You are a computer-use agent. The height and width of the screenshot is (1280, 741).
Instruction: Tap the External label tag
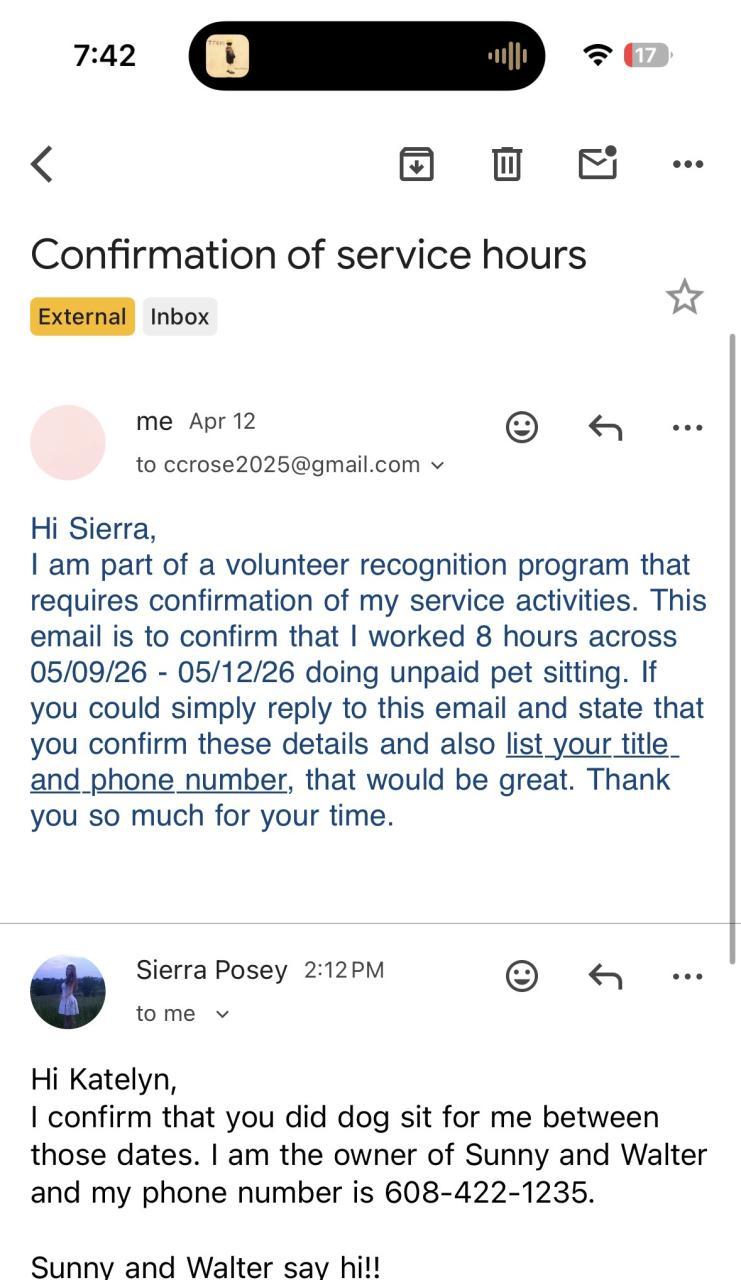82,317
